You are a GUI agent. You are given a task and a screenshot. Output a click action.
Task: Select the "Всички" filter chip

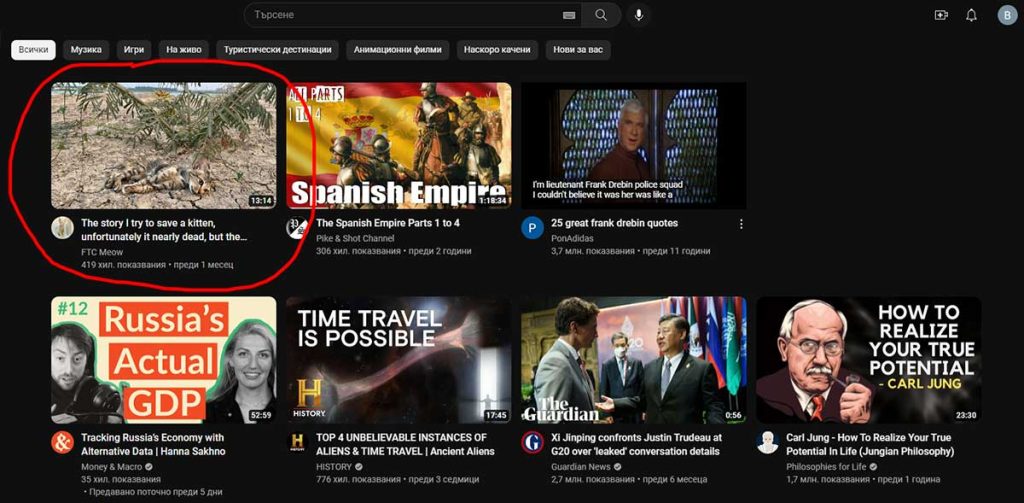[x=33, y=50]
